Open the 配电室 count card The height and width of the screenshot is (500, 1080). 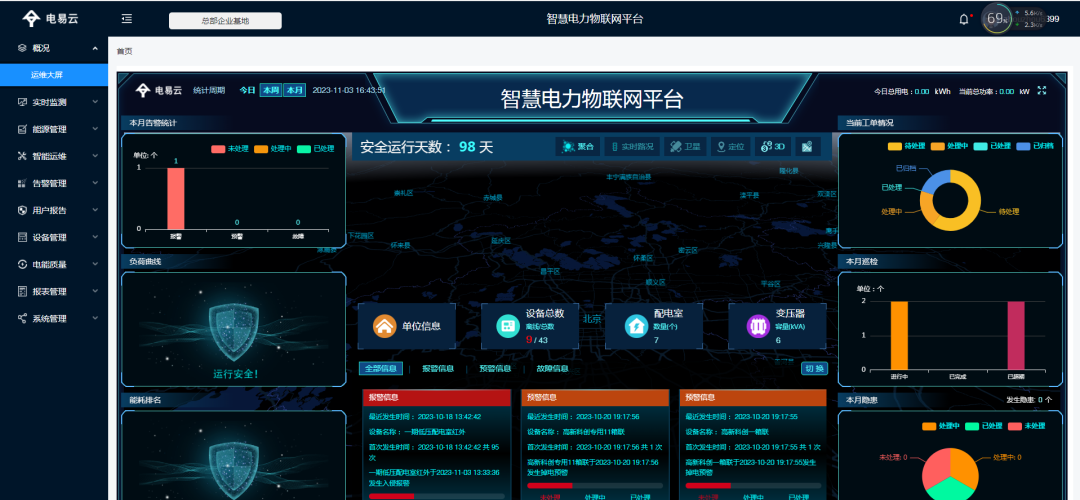653,326
